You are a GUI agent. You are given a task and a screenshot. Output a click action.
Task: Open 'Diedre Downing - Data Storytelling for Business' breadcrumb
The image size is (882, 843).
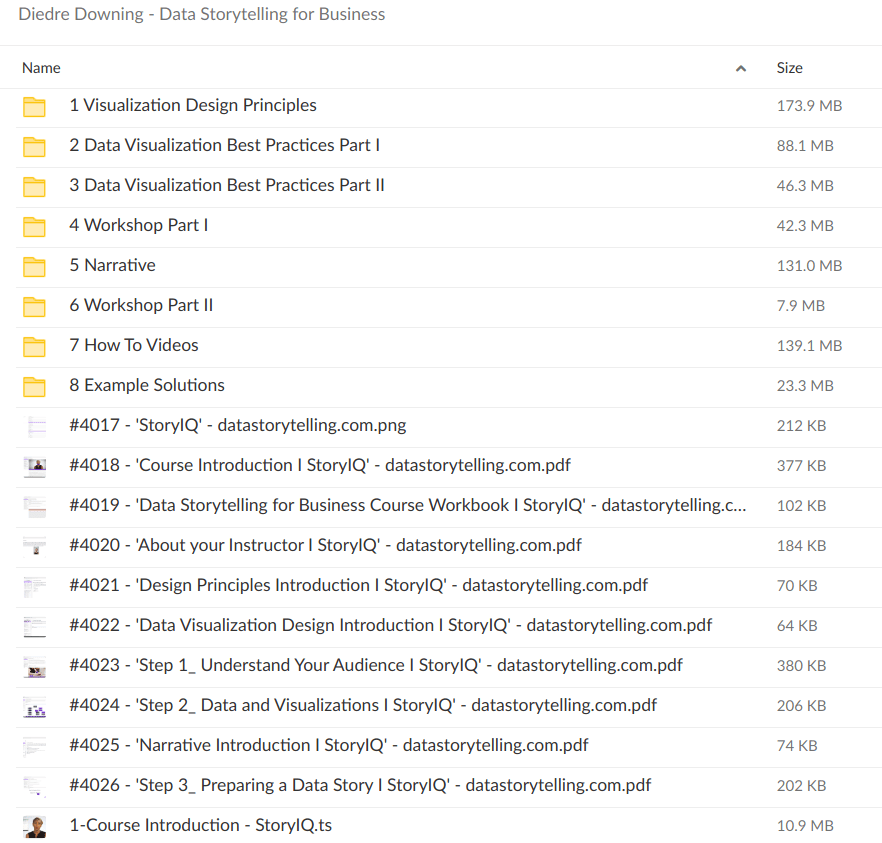[x=201, y=14]
